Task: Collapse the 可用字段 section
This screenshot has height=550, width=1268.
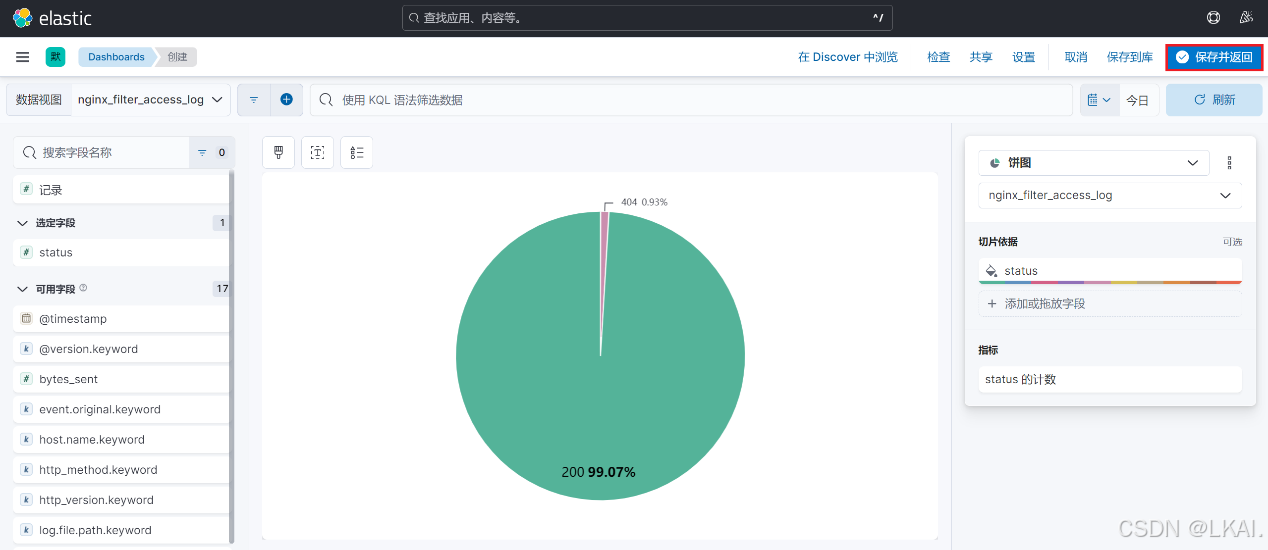Action: (x=23, y=289)
